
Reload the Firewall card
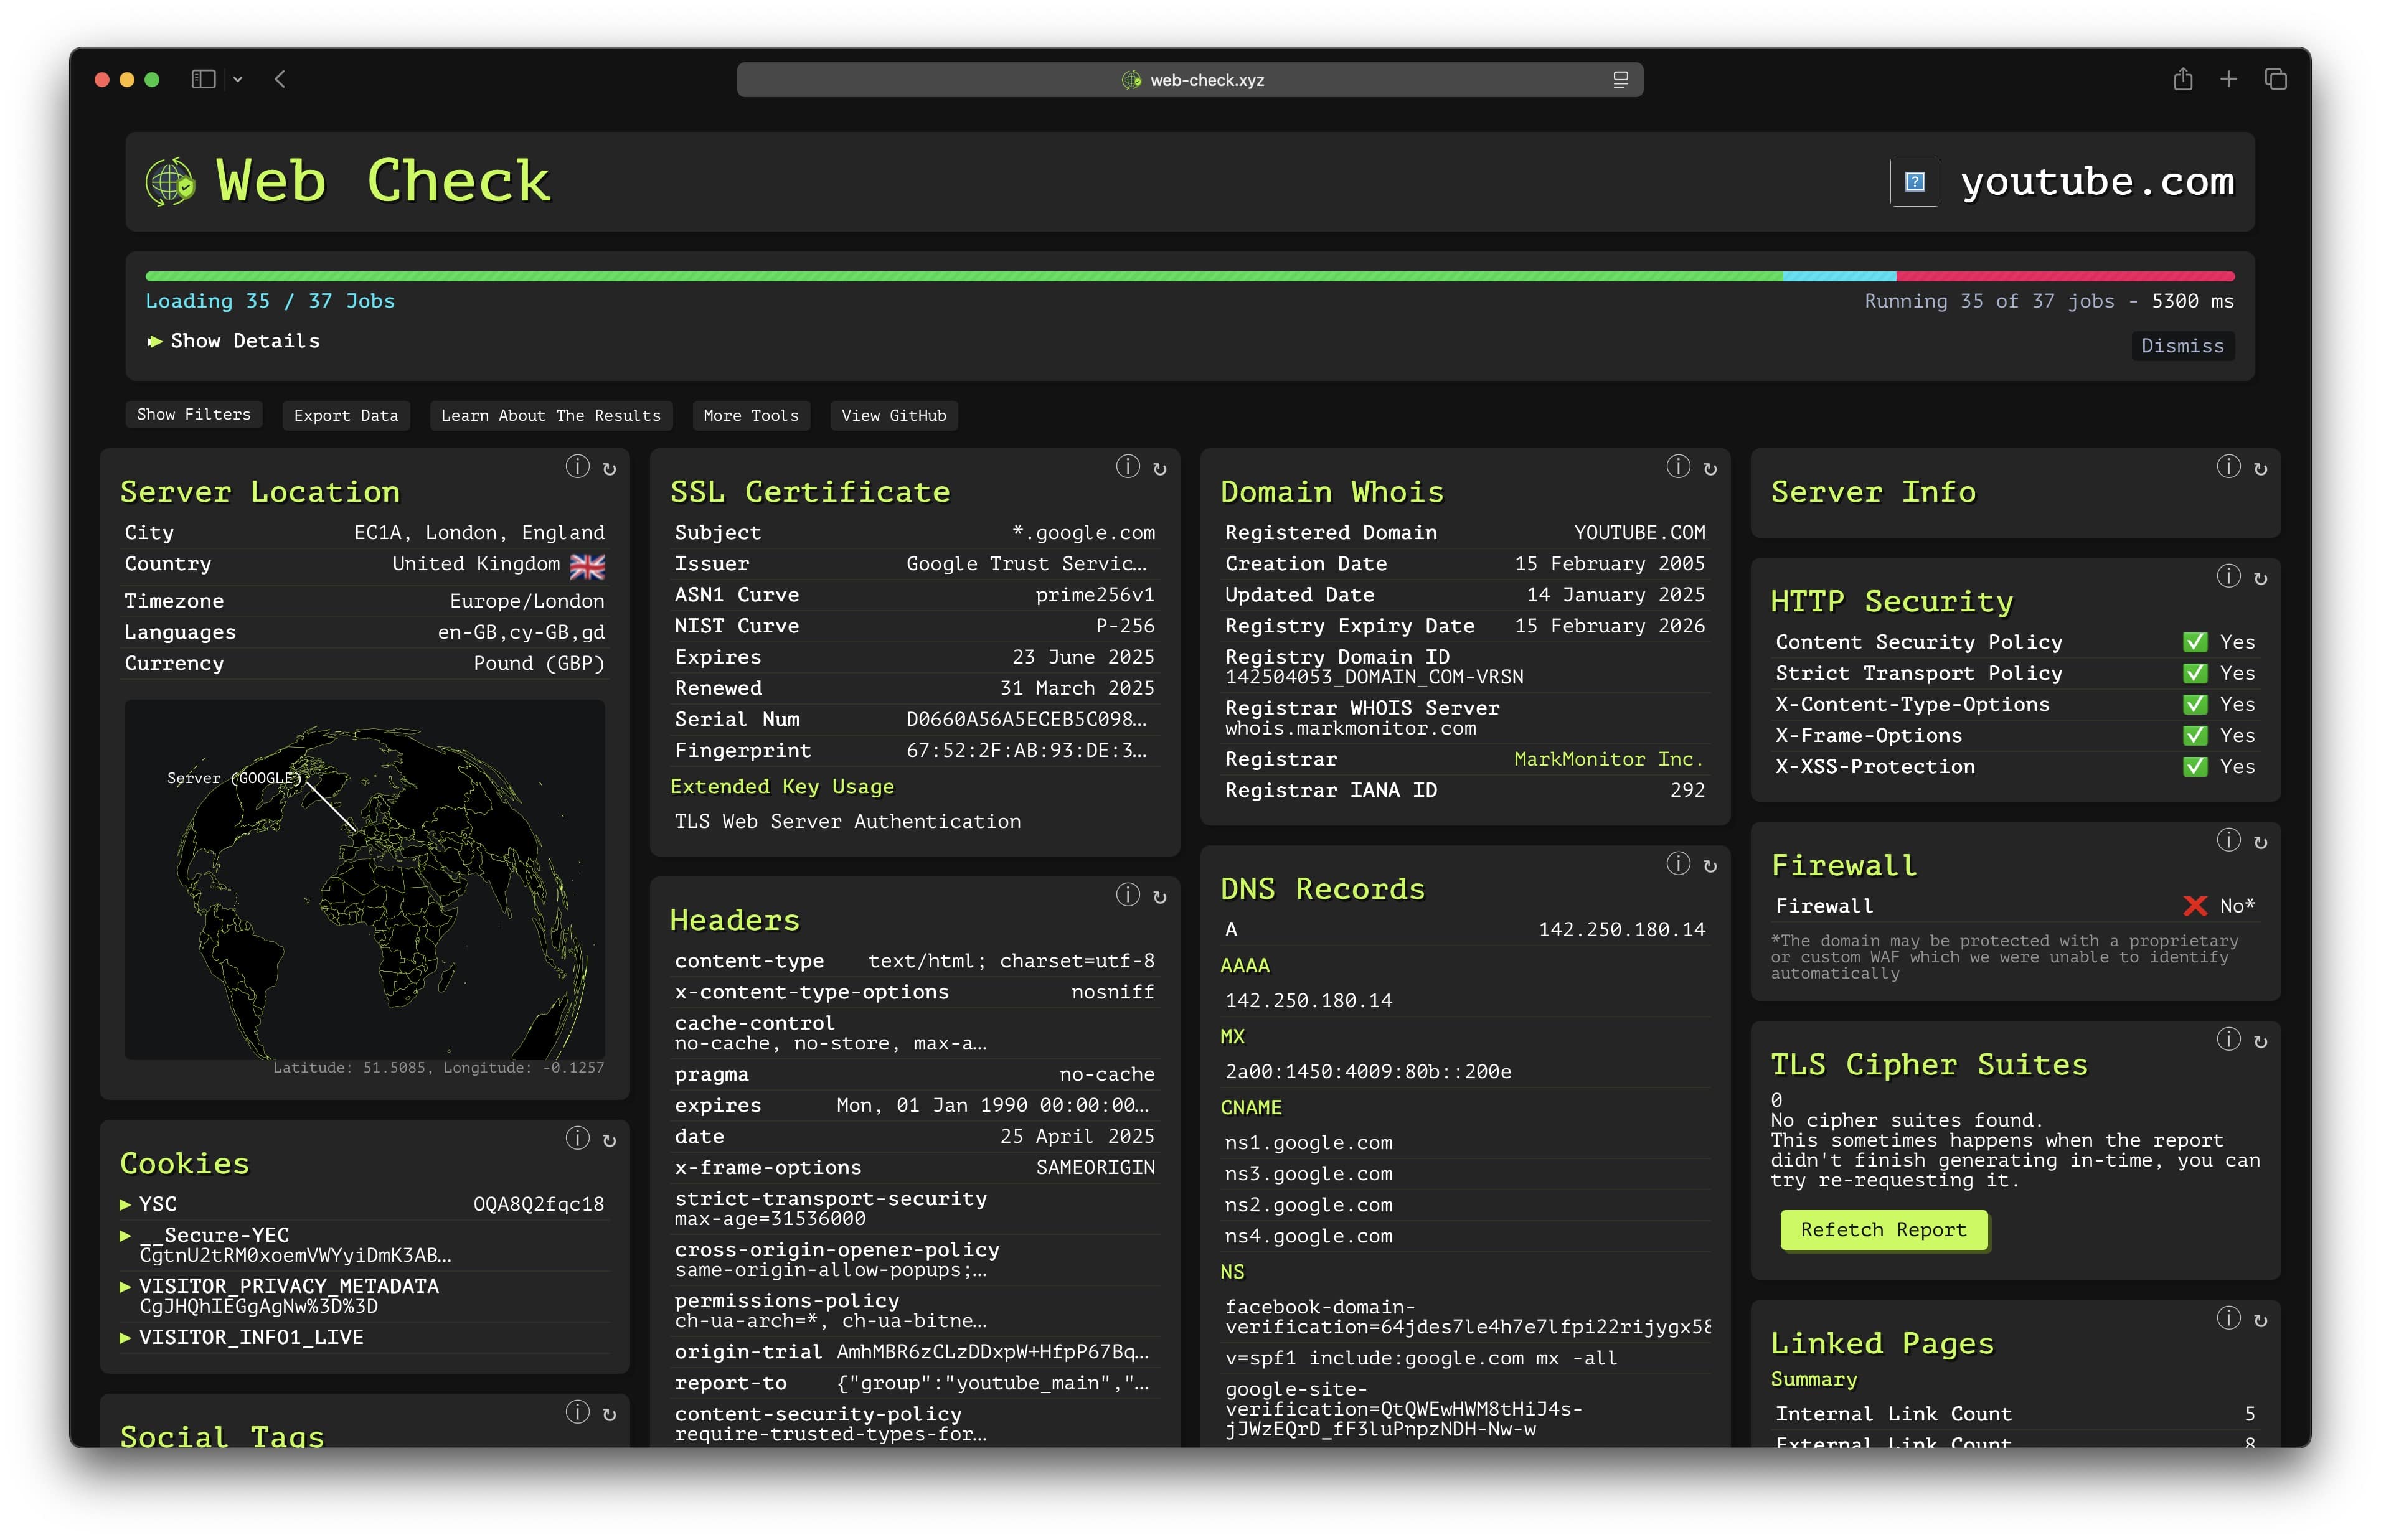(x=2260, y=842)
